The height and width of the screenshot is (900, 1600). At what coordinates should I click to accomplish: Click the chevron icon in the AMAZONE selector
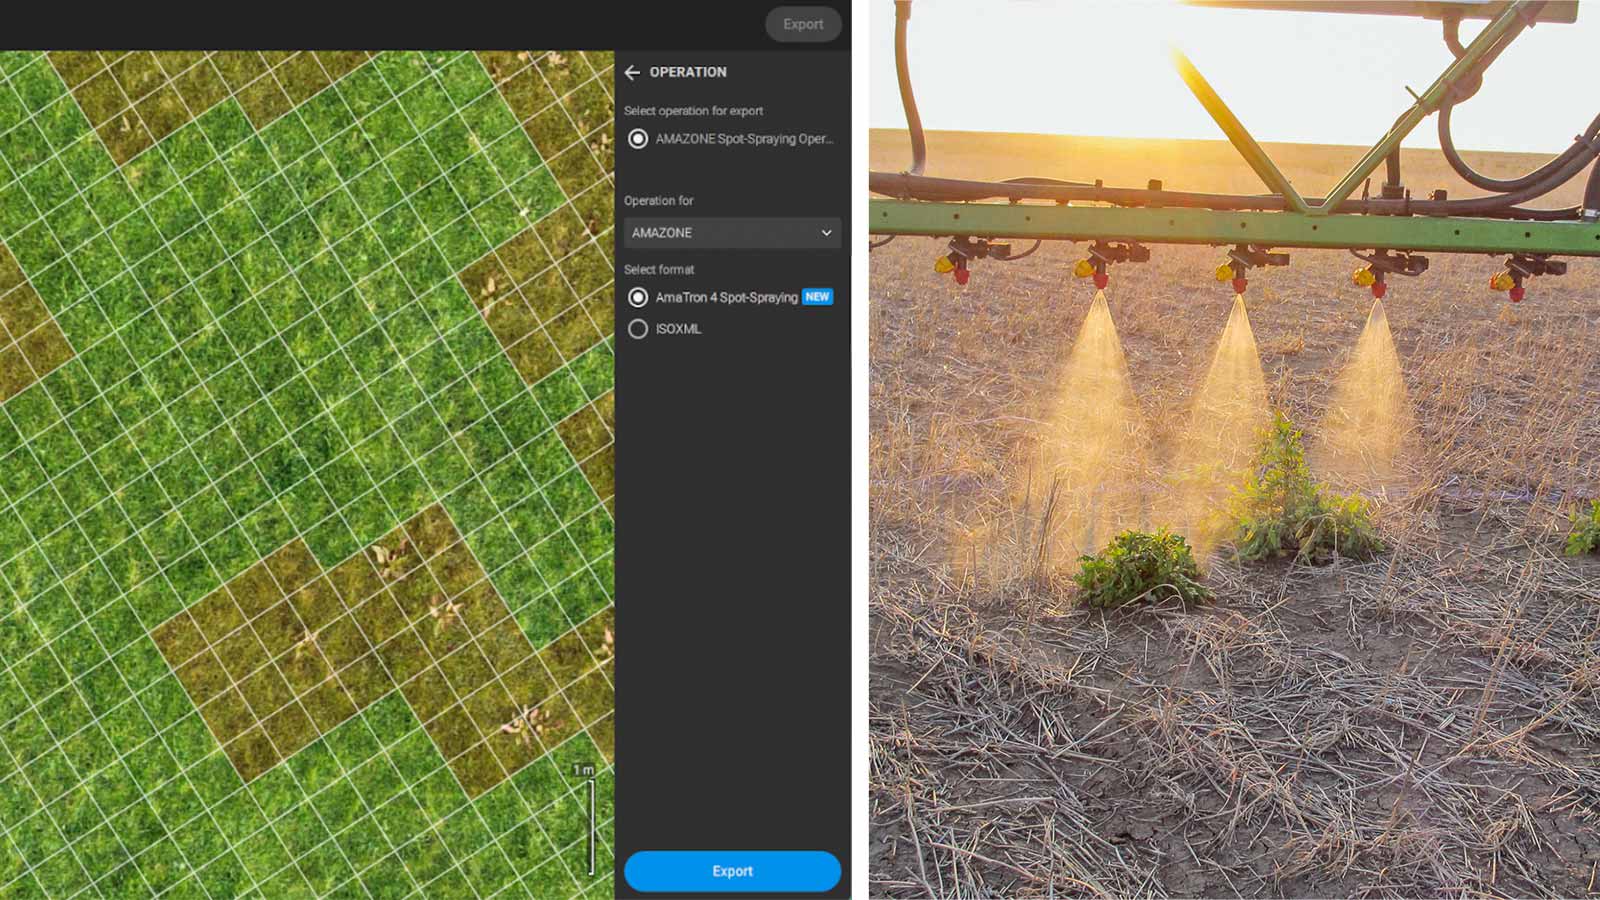coord(826,233)
